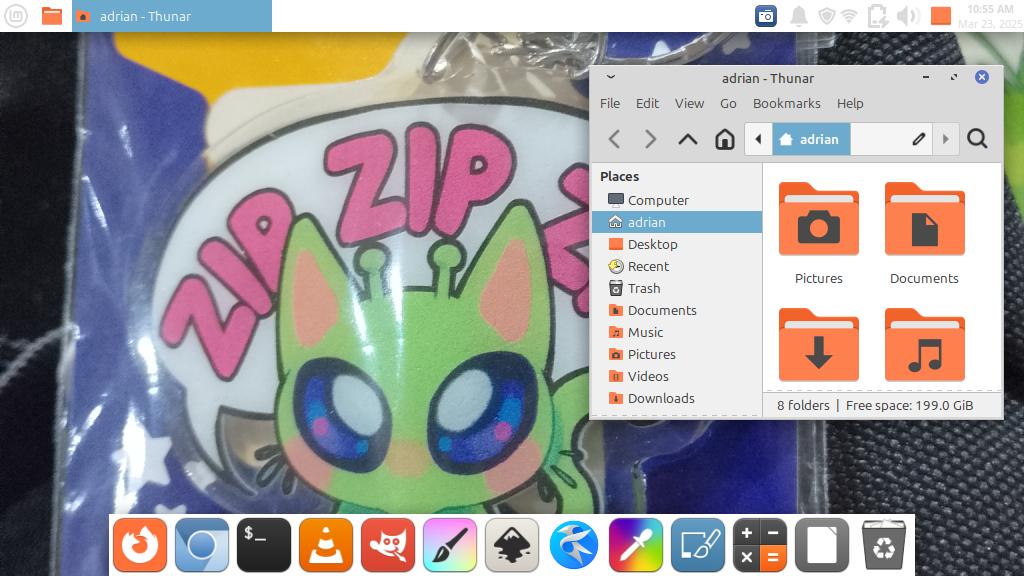Click the Thunar home folder toolbar icon
This screenshot has height=576, width=1024.
pos(725,140)
